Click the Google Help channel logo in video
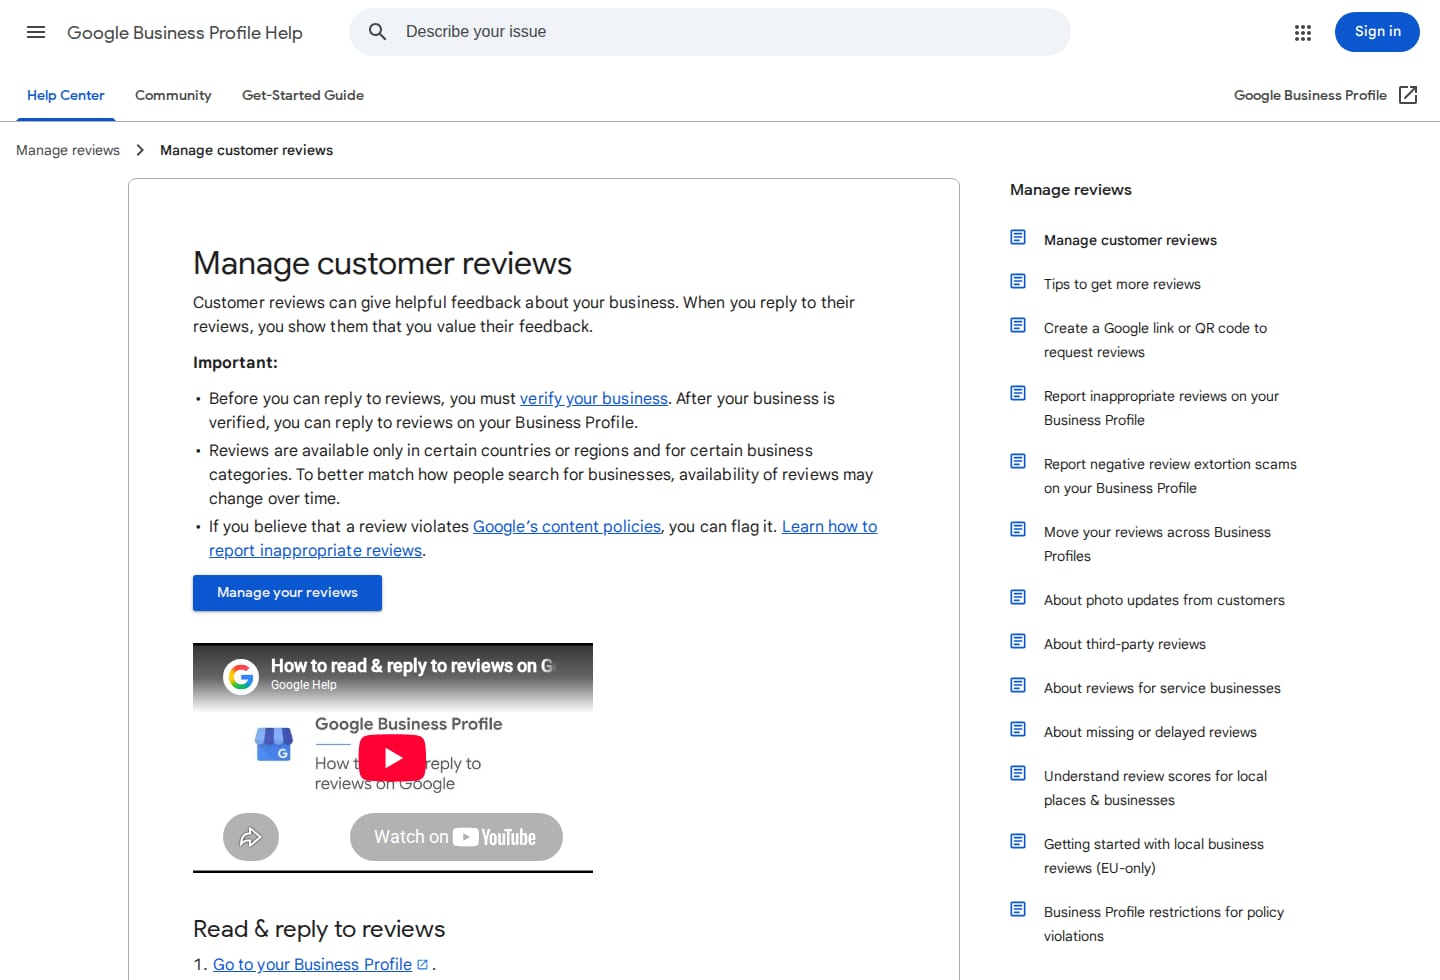Image resolution: width=1440 pixels, height=980 pixels. tap(241, 676)
